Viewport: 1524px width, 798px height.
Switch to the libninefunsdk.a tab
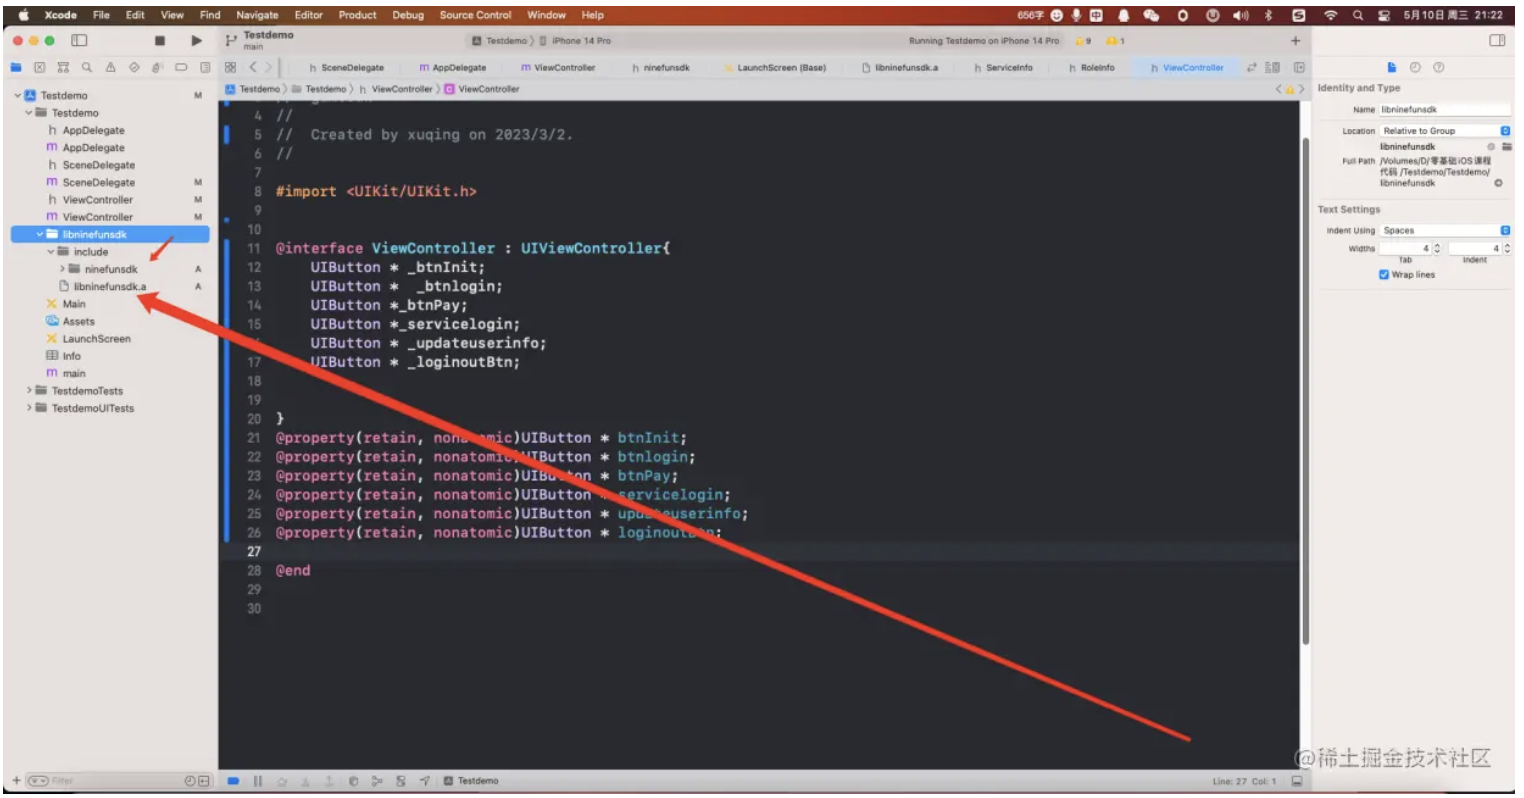coord(900,67)
